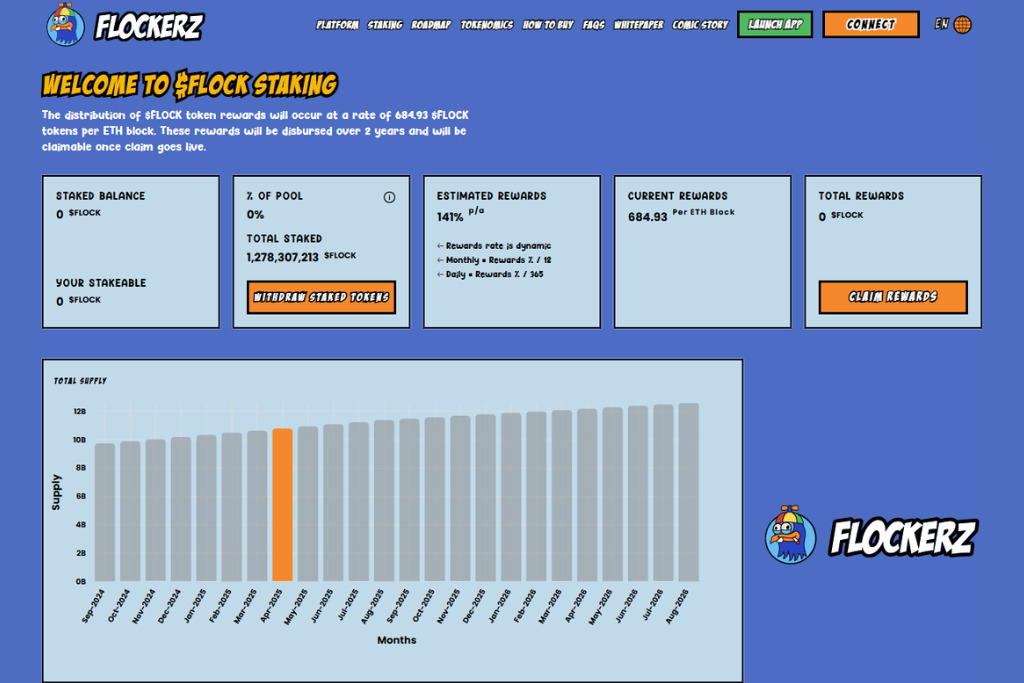Click the Supply axis label
This screenshot has width=1024, height=683.
tap(56, 492)
